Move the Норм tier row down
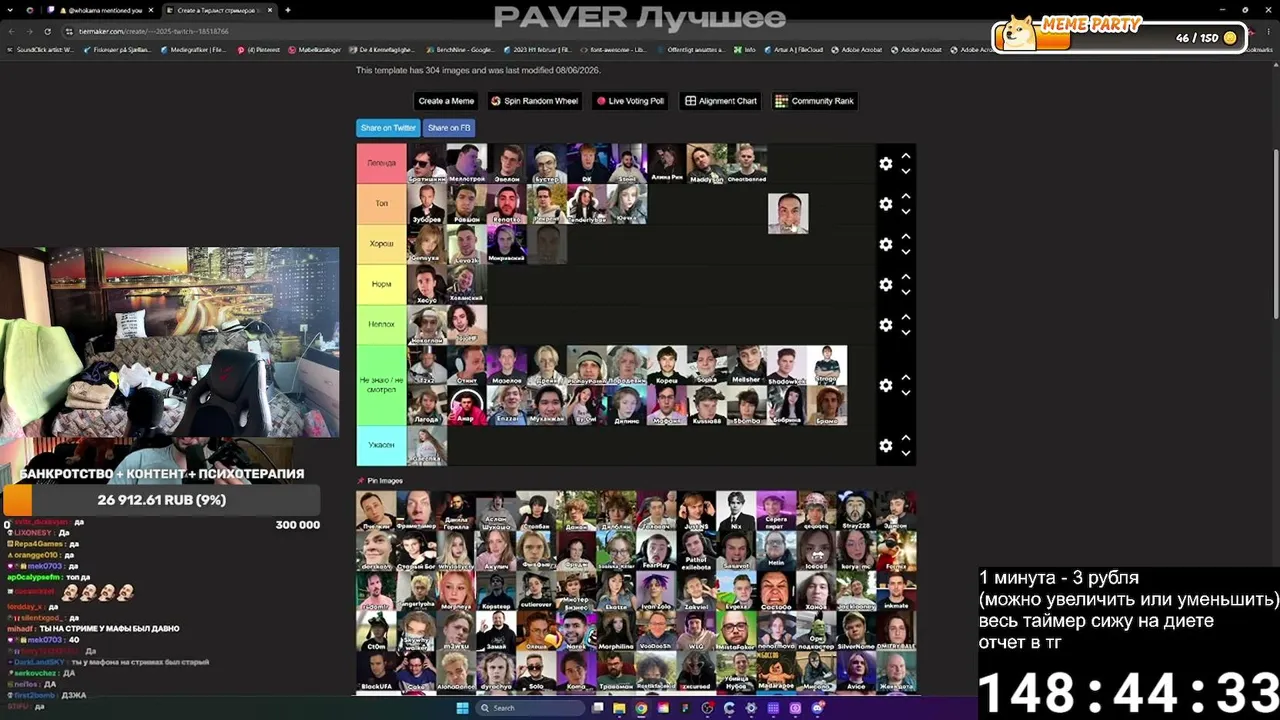Screen dimensions: 1280x720 point(906,292)
